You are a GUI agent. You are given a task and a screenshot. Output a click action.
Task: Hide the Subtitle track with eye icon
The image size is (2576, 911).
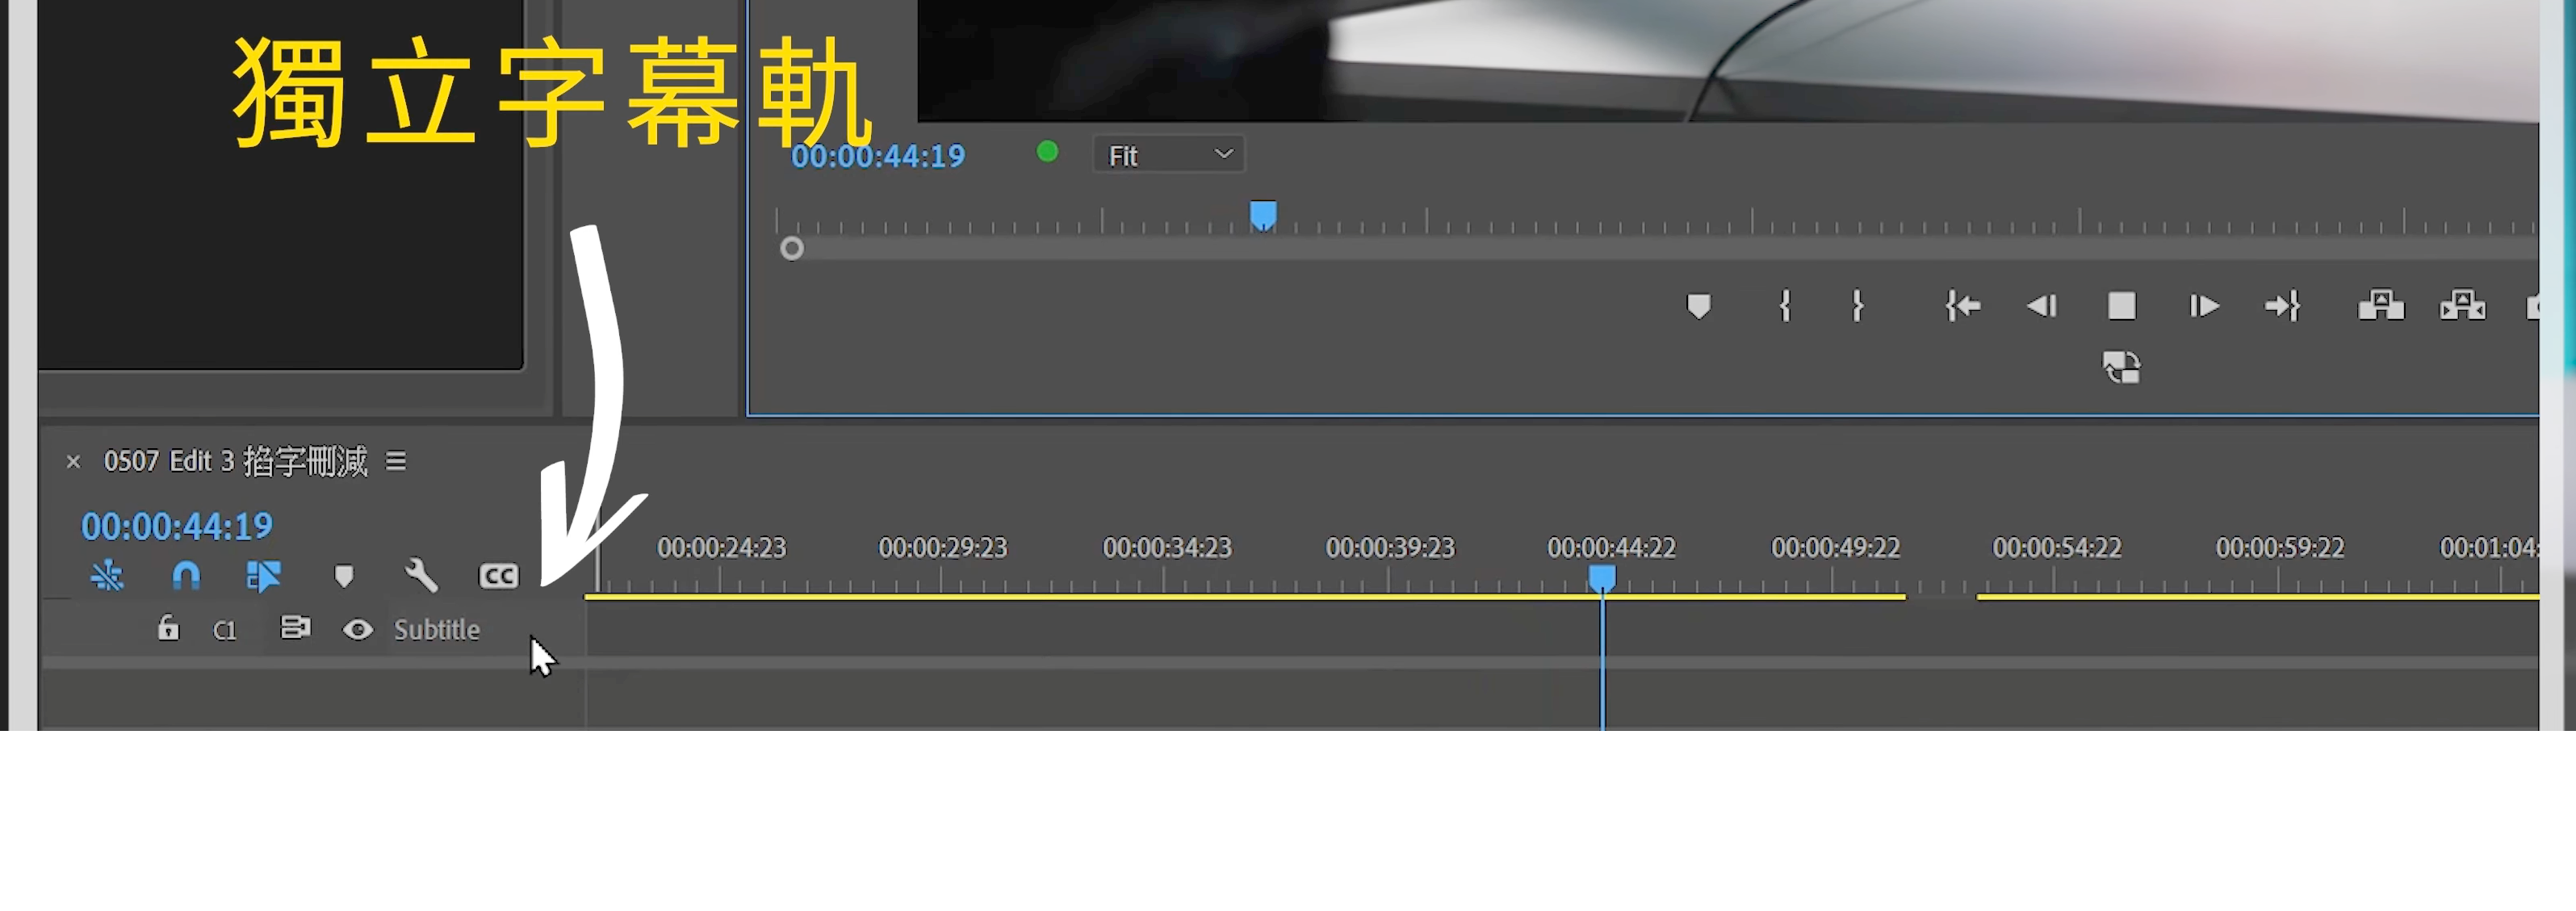pos(357,630)
